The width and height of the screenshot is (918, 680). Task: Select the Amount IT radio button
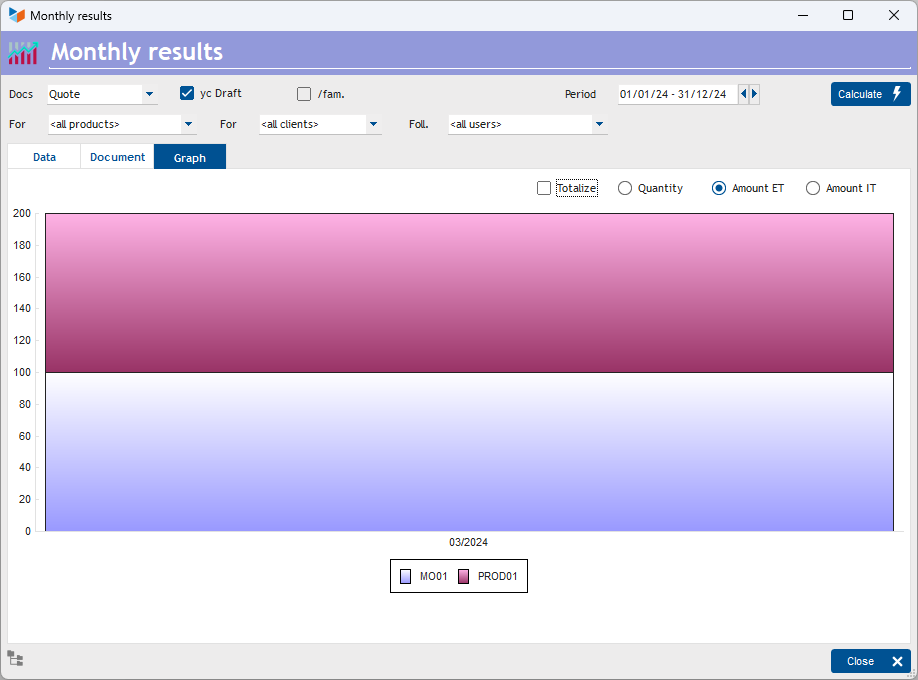pos(813,188)
